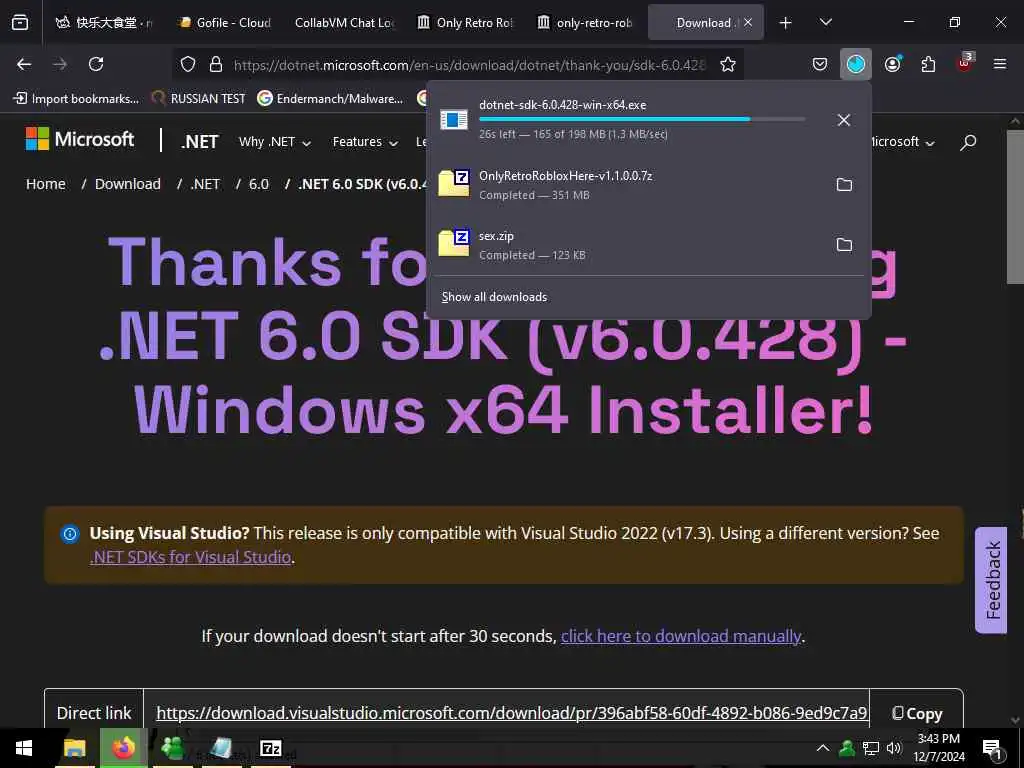Open the list all tabs dropdown

click(825, 22)
